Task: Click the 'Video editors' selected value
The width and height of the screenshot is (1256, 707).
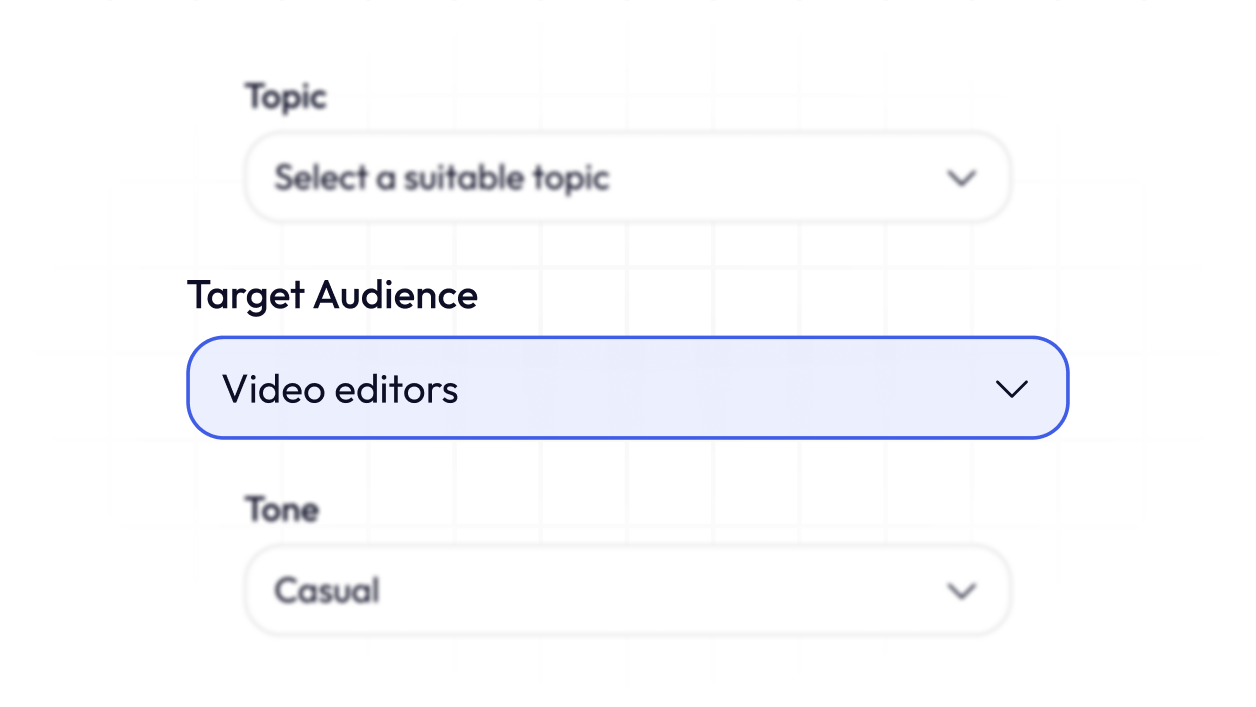Action: tap(340, 389)
